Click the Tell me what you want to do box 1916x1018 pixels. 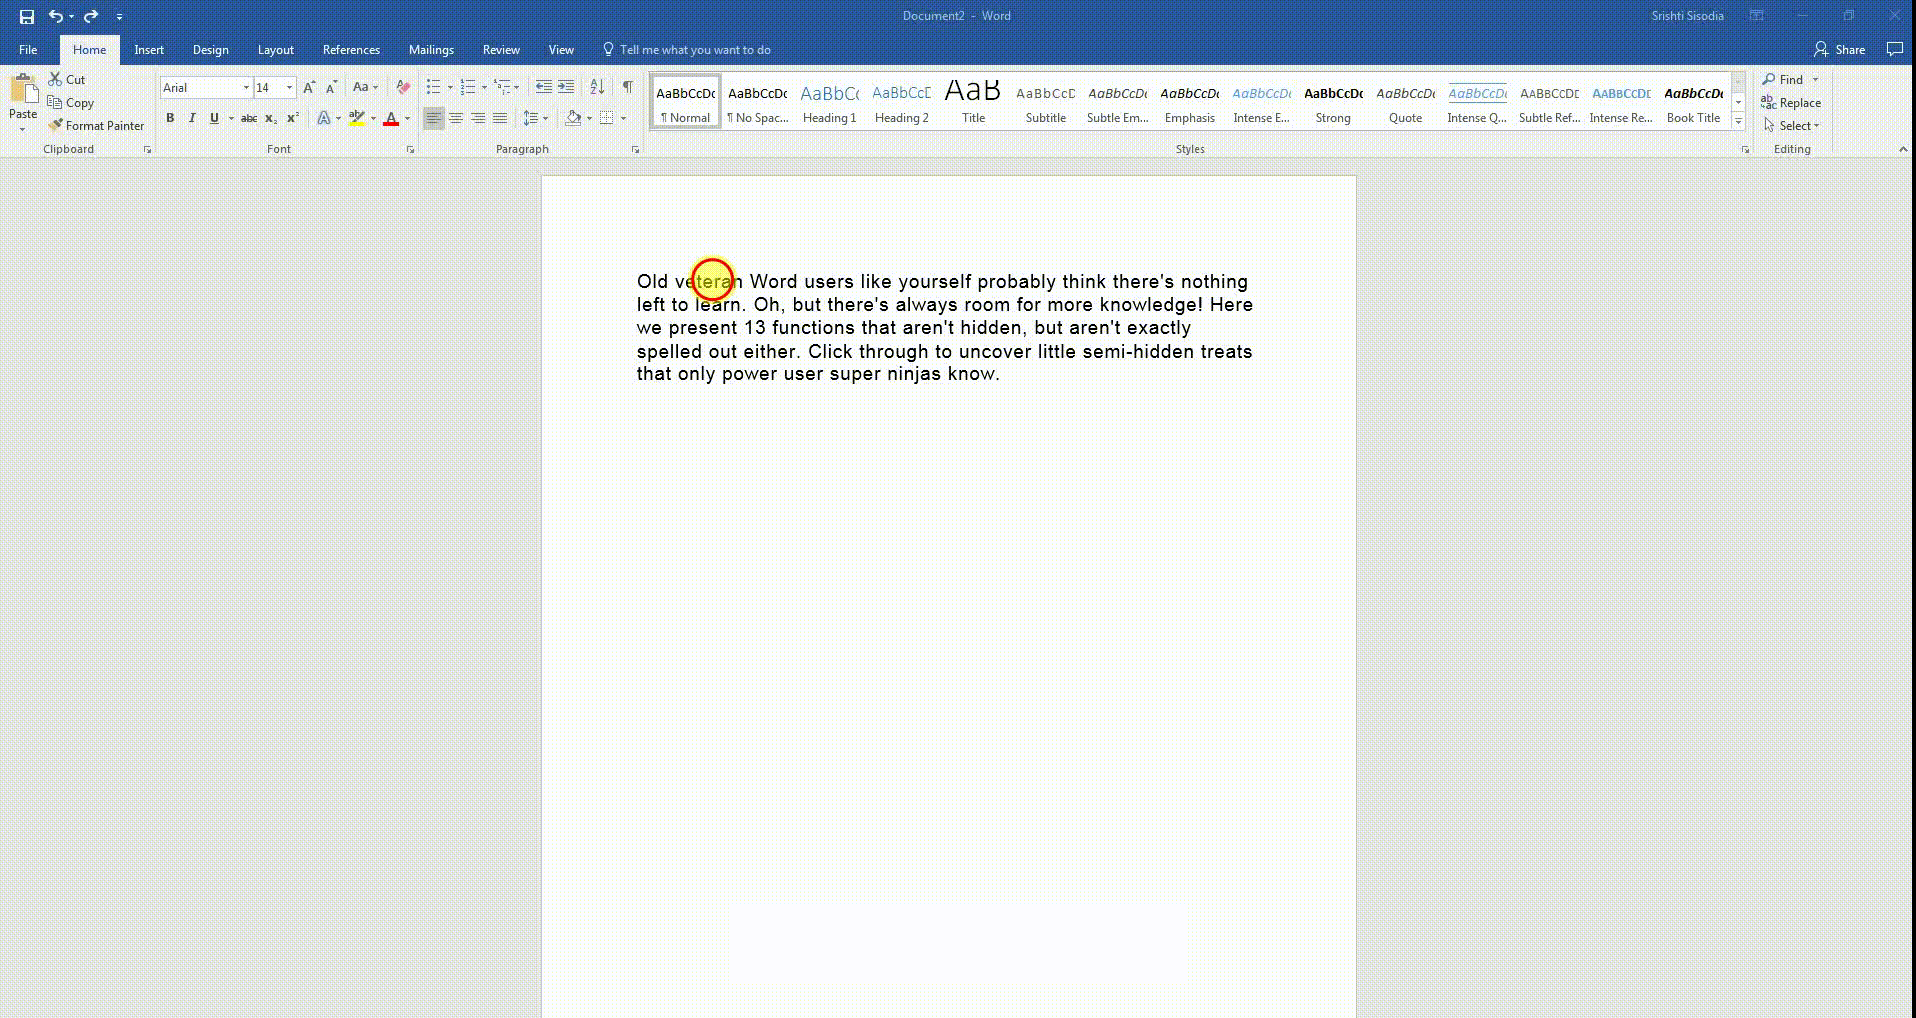point(687,49)
